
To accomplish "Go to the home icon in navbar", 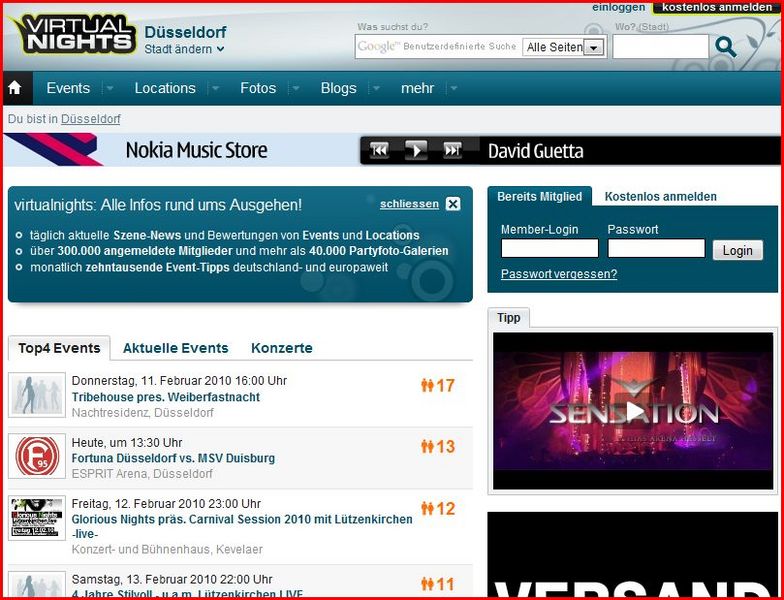I will point(15,88).
